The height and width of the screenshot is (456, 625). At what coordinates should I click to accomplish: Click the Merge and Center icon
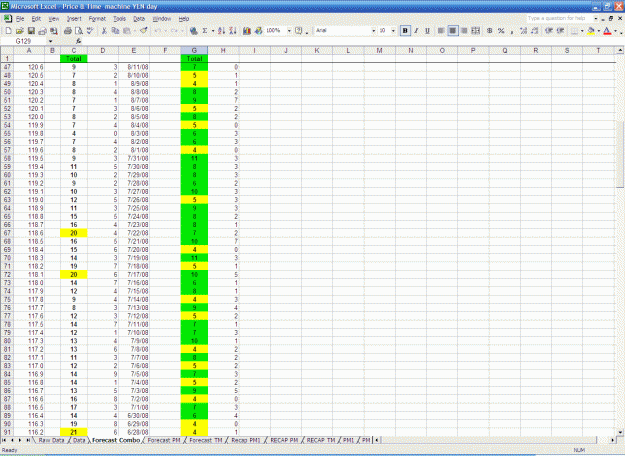coord(476,31)
